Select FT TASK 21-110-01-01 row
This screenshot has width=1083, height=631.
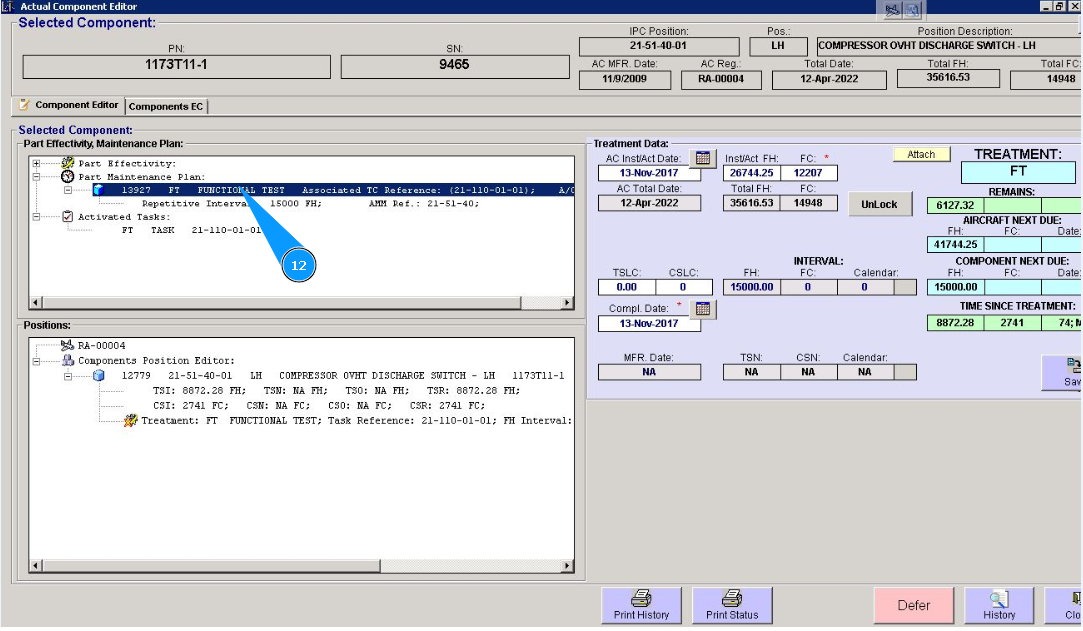point(191,230)
